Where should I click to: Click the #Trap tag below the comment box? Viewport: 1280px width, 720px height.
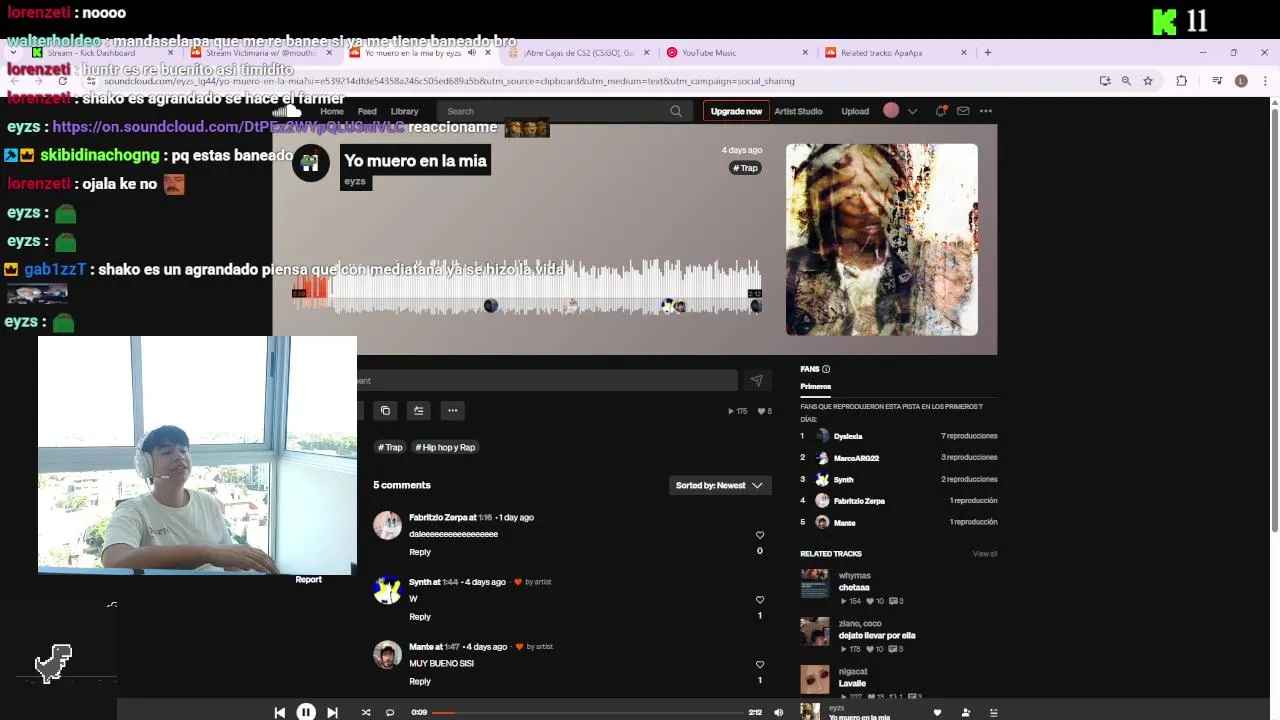click(390, 447)
